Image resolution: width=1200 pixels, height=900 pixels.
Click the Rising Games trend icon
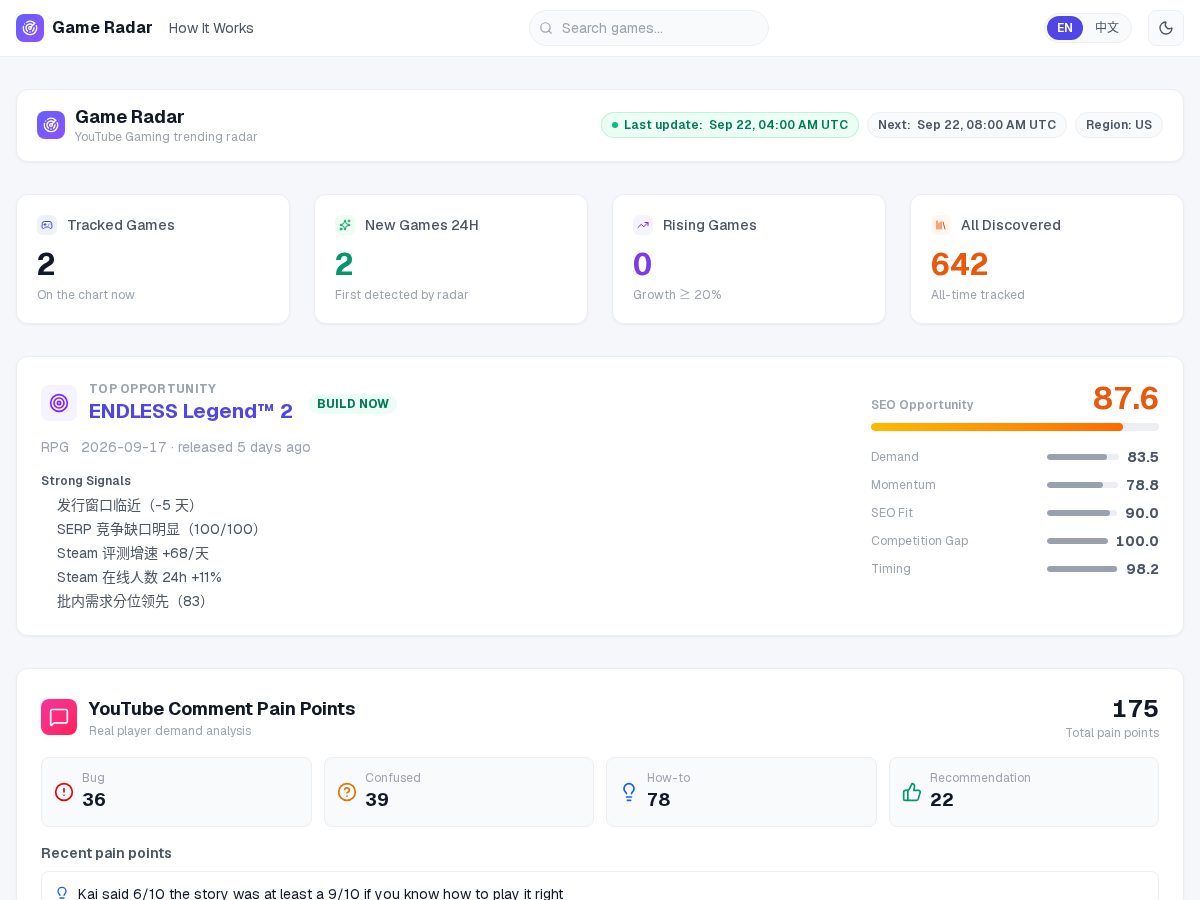[643, 225]
